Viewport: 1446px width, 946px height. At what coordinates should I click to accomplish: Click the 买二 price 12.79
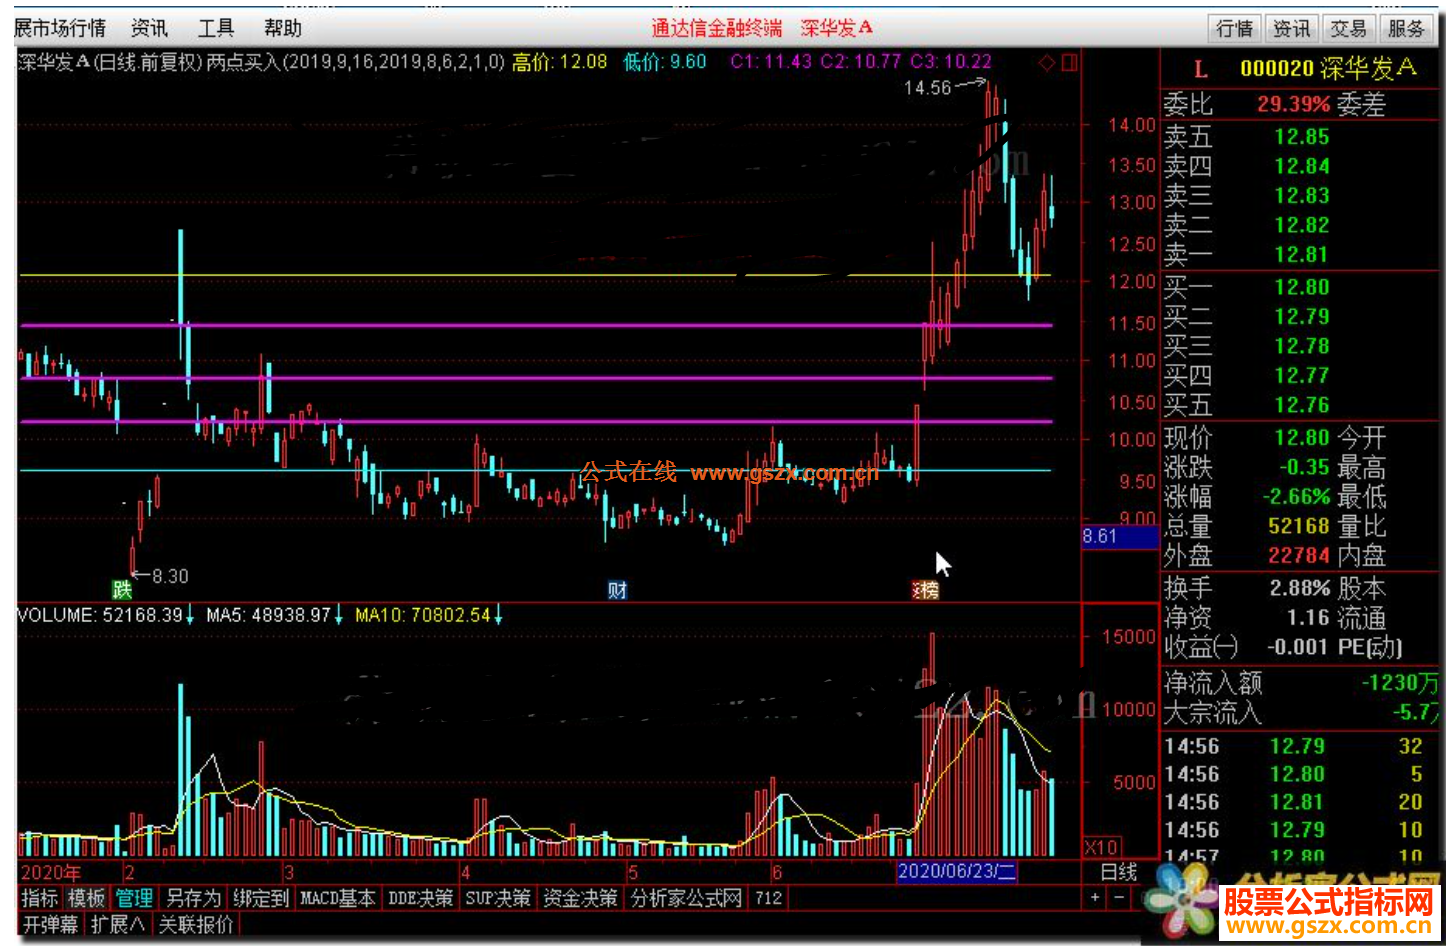point(1301,317)
